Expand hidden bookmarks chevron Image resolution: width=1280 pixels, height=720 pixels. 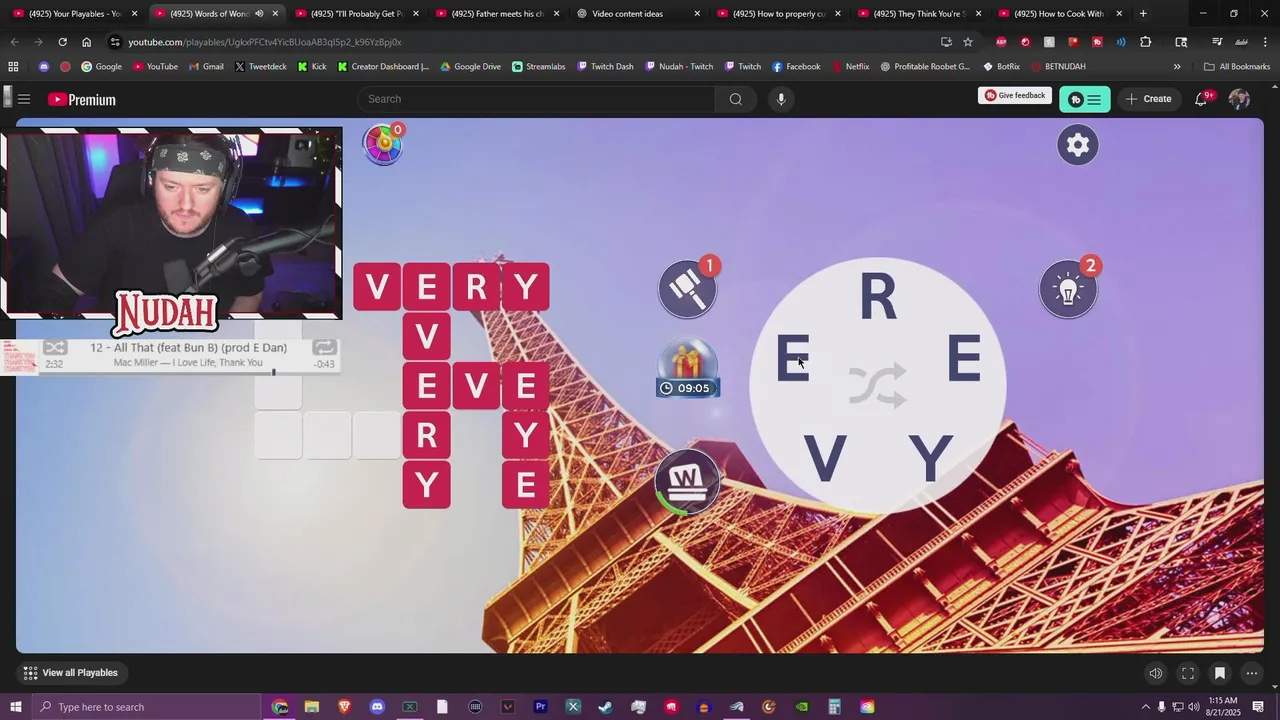[x=1177, y=67]
